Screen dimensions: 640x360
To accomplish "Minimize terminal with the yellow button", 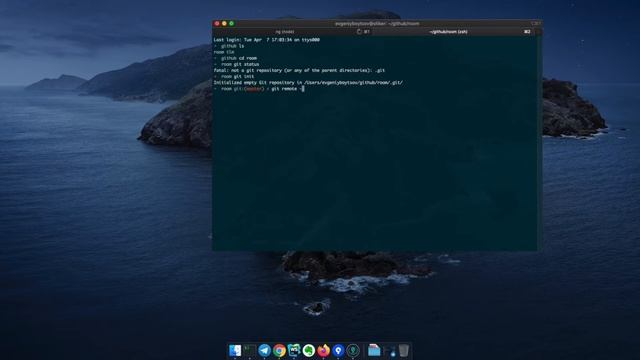I will point(224,24).
